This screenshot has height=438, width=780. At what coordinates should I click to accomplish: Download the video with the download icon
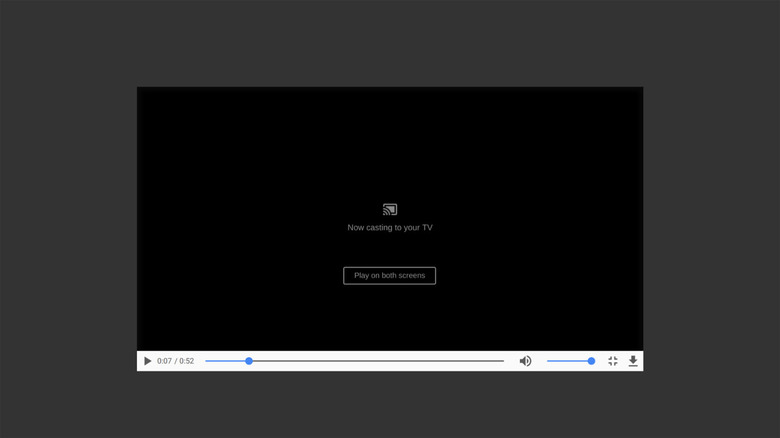(x=633, y=361)
